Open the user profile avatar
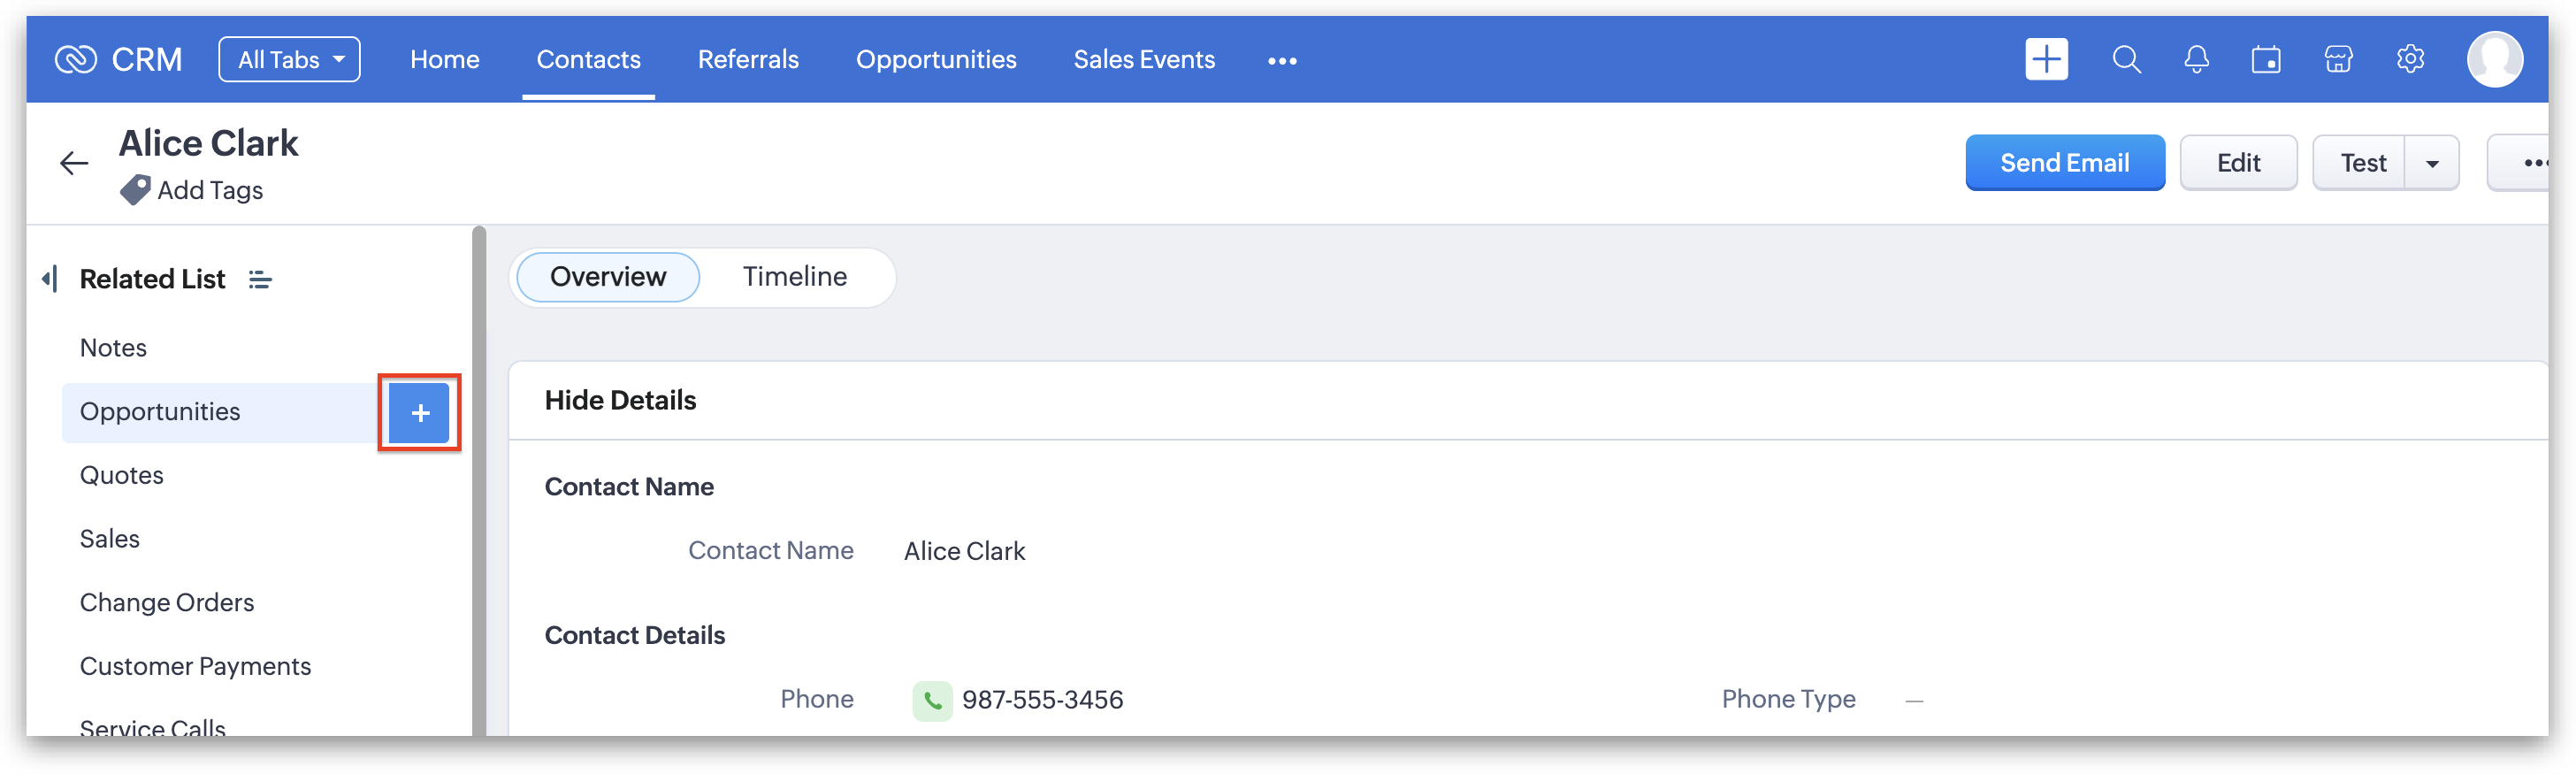Image resolution: width=2576 pixels, height=774 pixels. [x=2494, y=60]
